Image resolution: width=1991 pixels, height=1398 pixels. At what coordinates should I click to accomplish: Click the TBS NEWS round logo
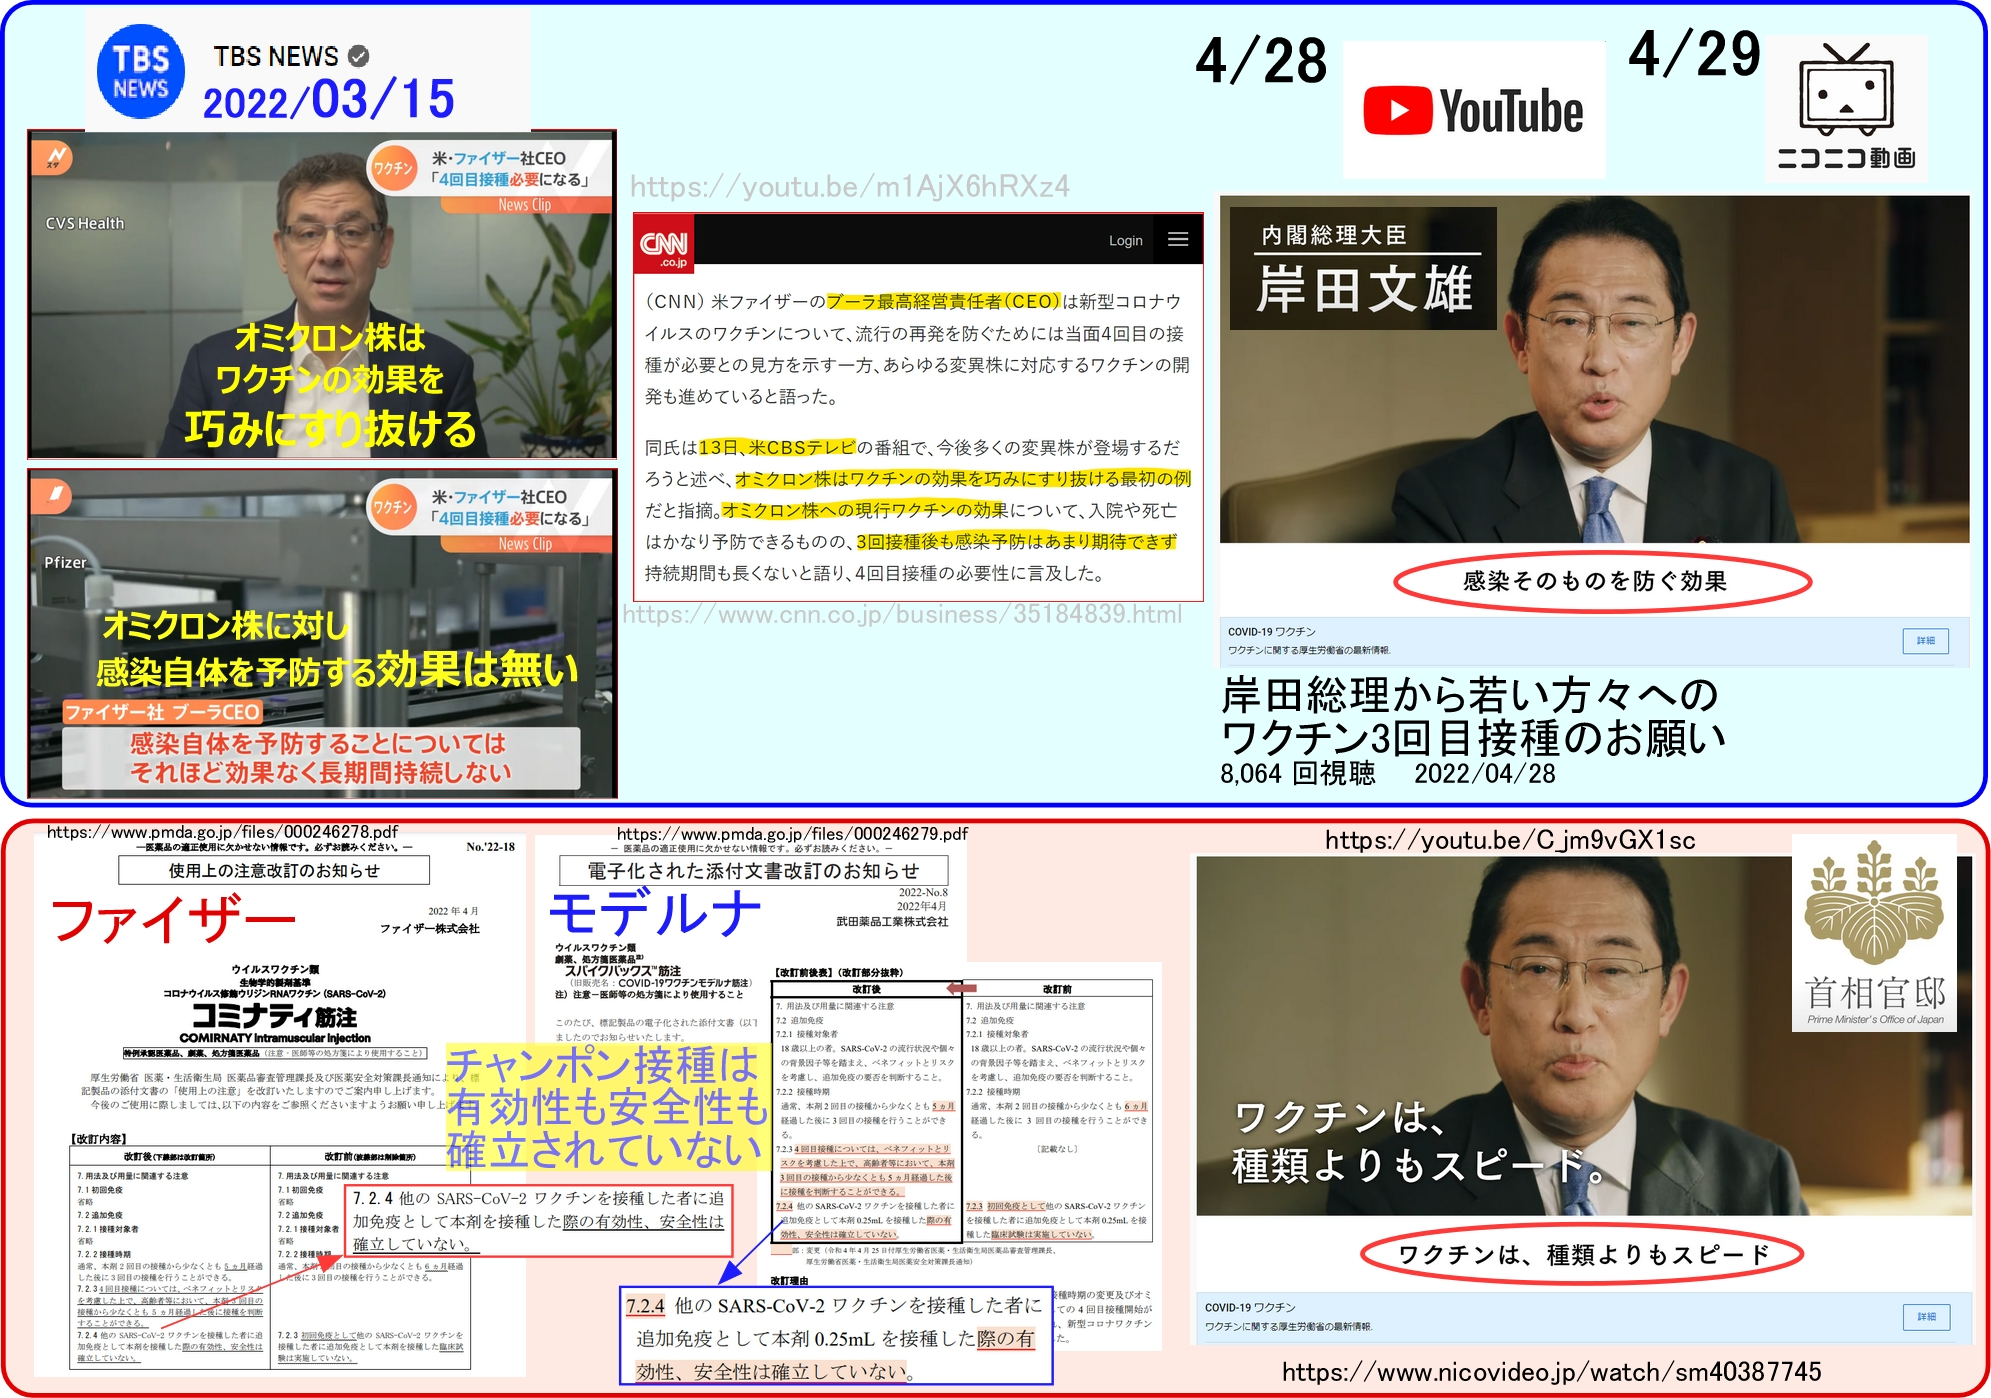(x=141, y=72)
